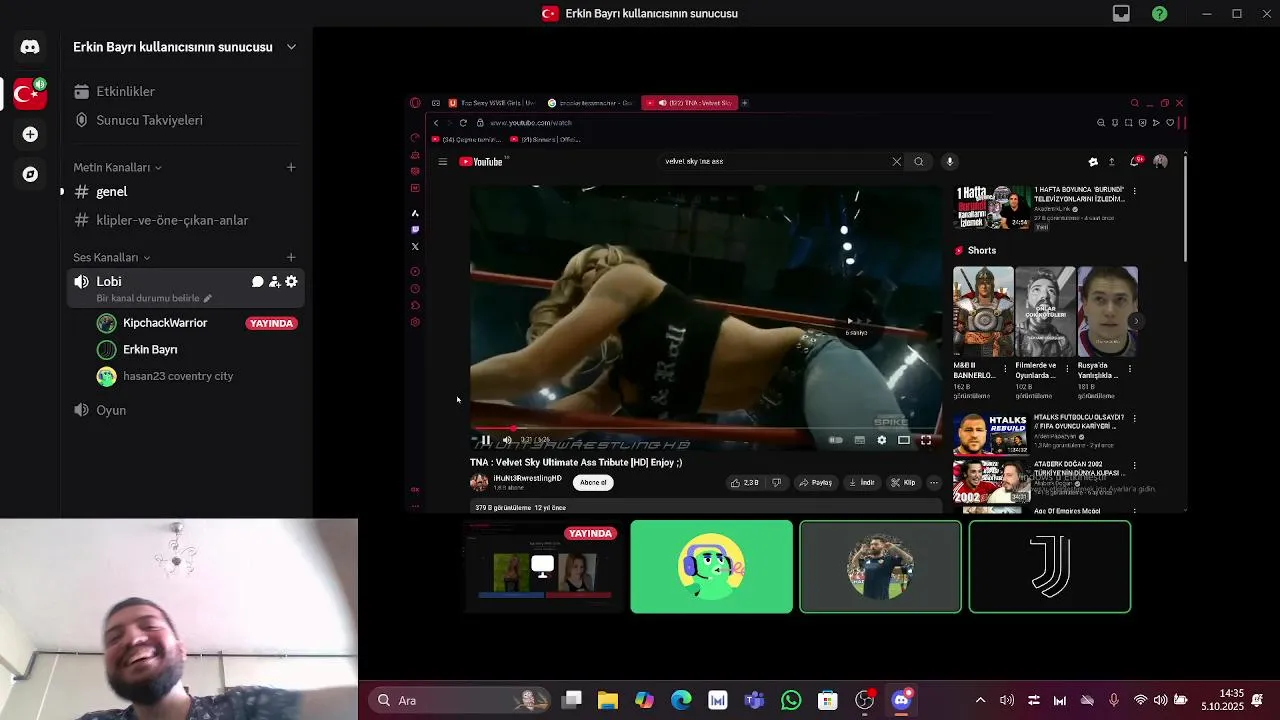The width and height of the screenshot is (1280, 720).
Task: Focus the main streamed screen view
Action: pyautogui.click(x=797, y=303)
